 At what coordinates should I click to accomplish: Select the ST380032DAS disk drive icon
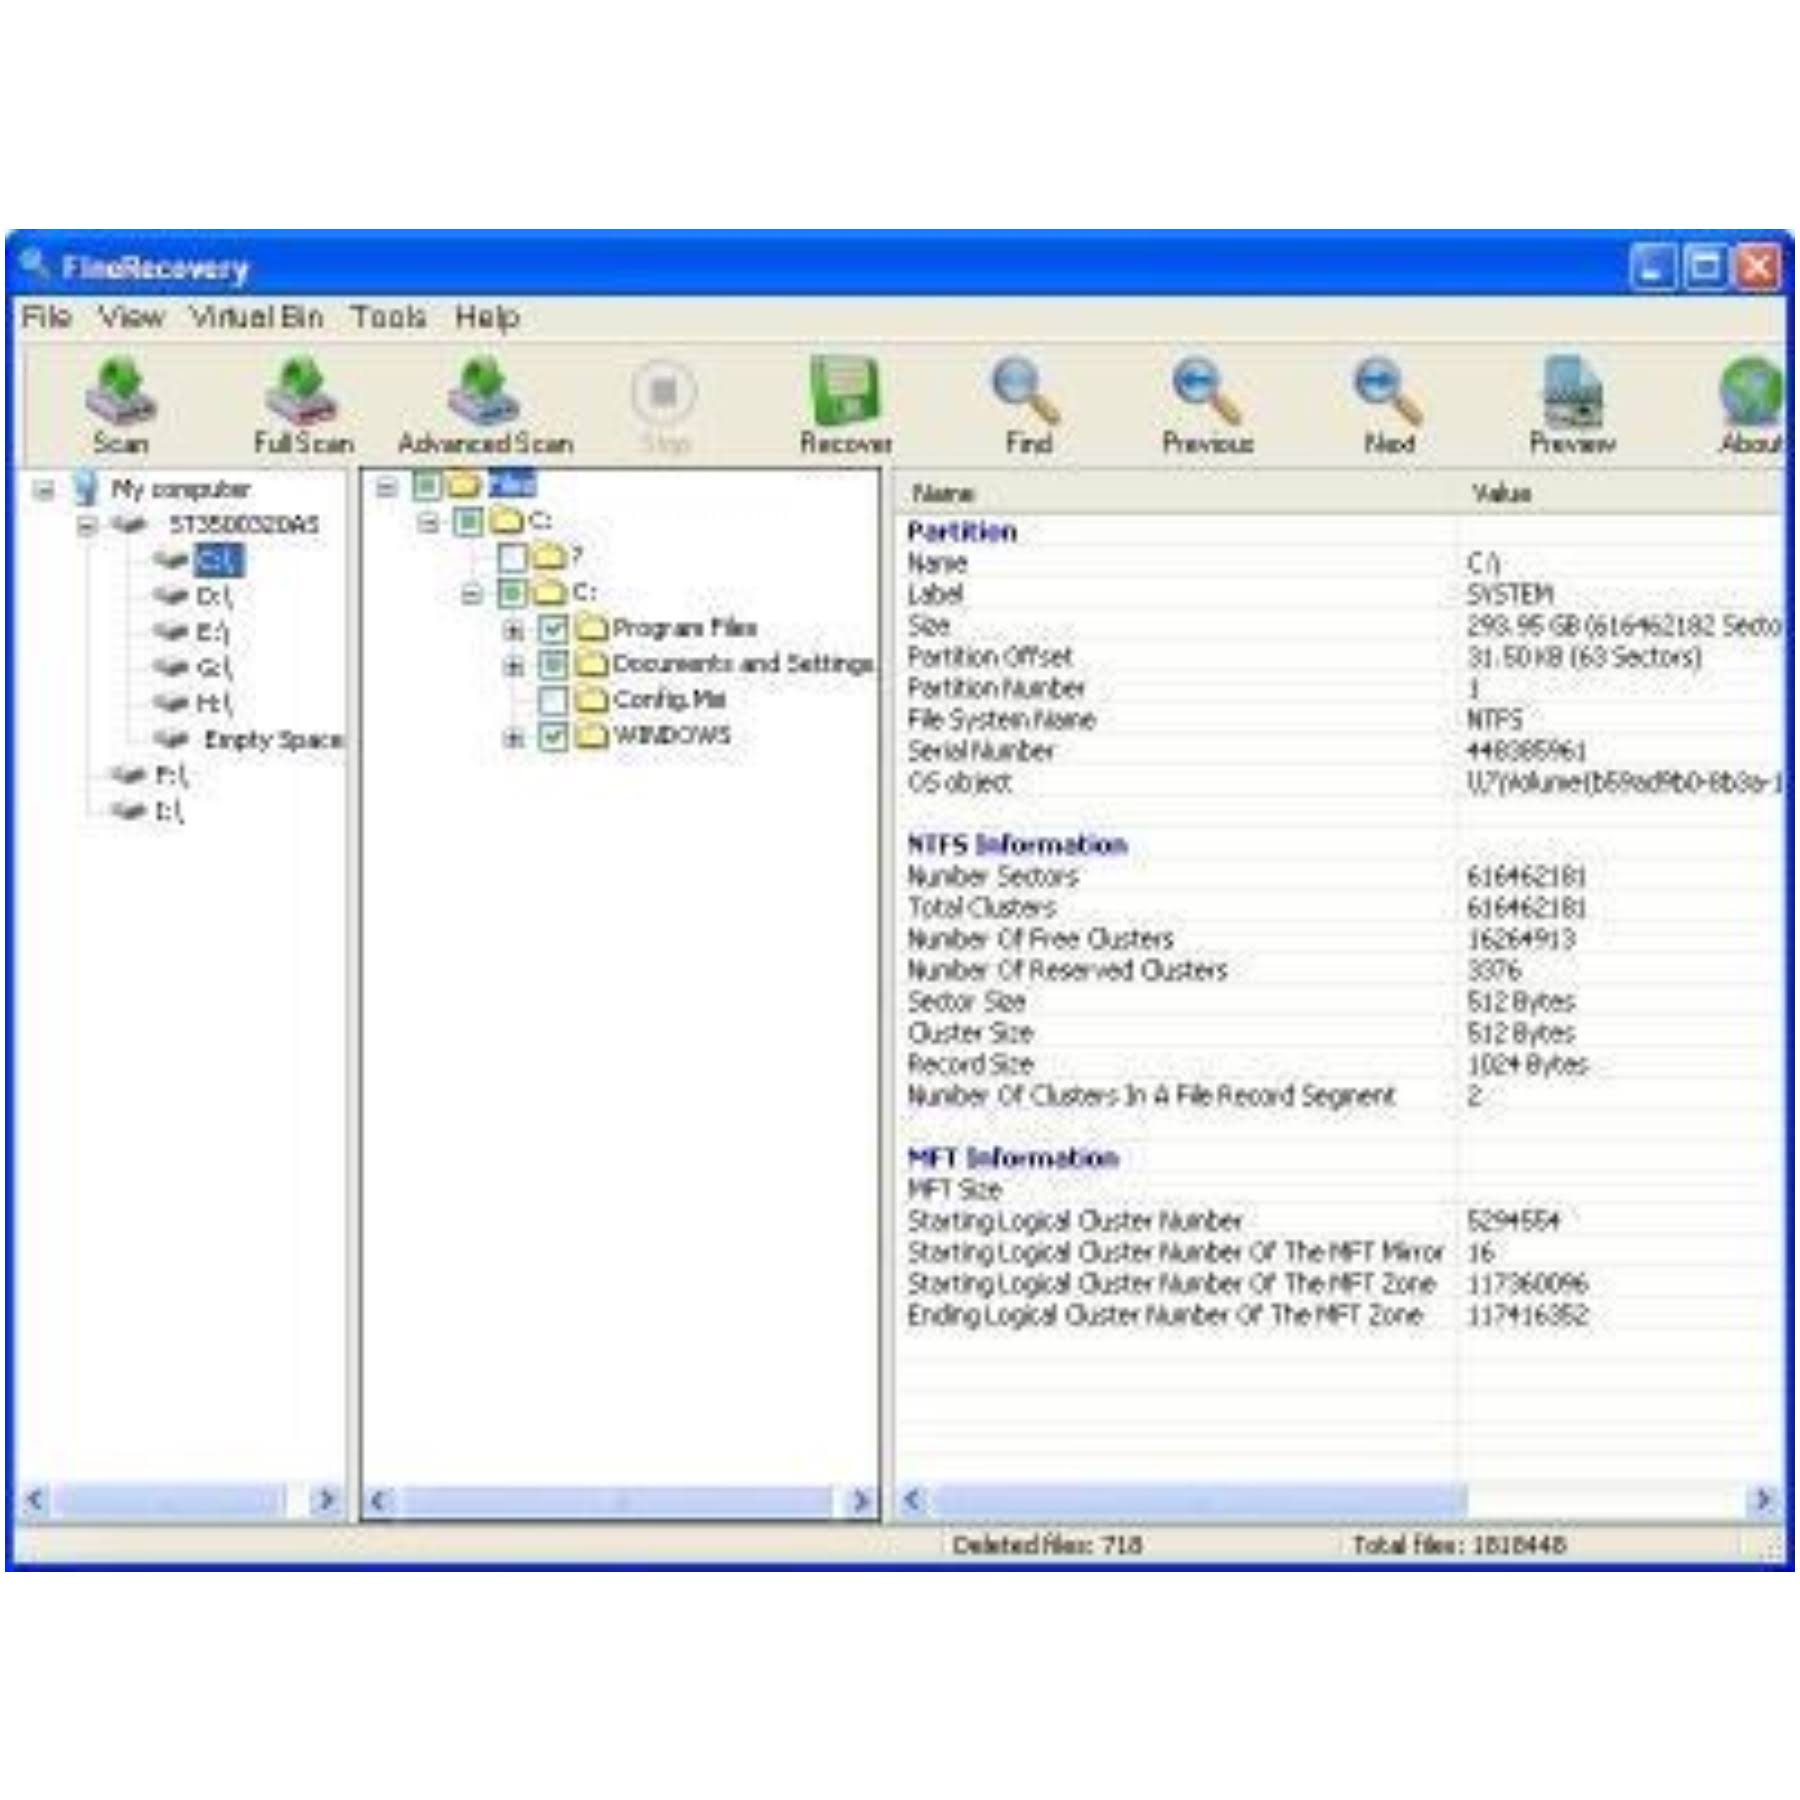click(127, 524)
